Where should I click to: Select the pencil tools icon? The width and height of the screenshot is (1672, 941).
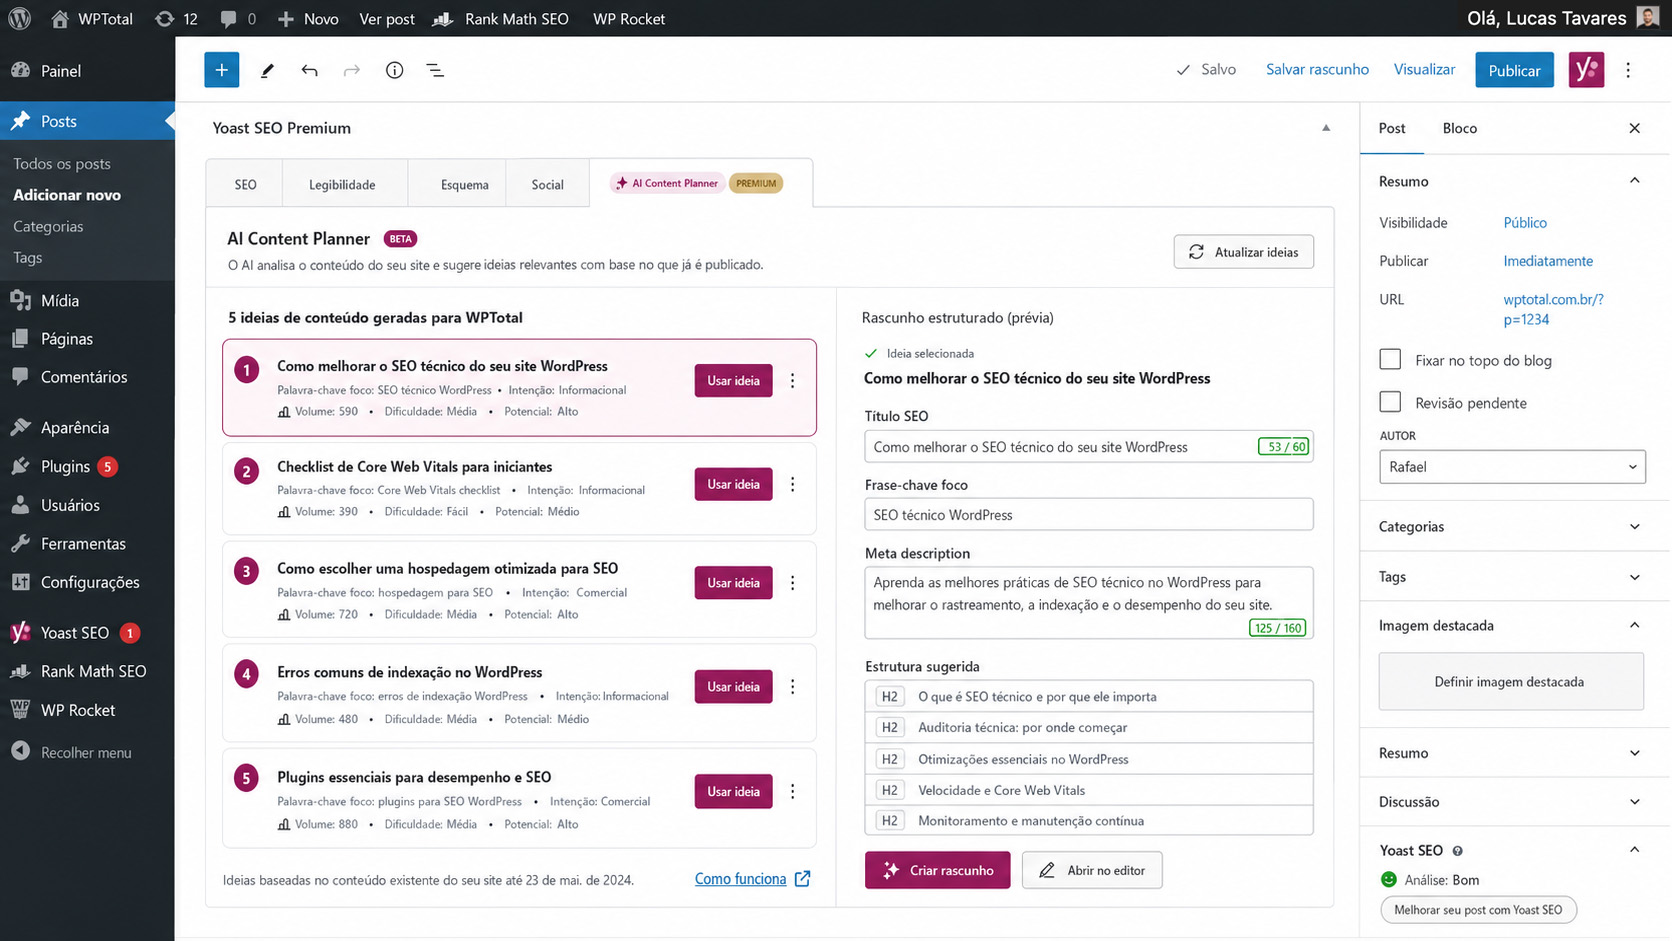click(x=267, y=70)
